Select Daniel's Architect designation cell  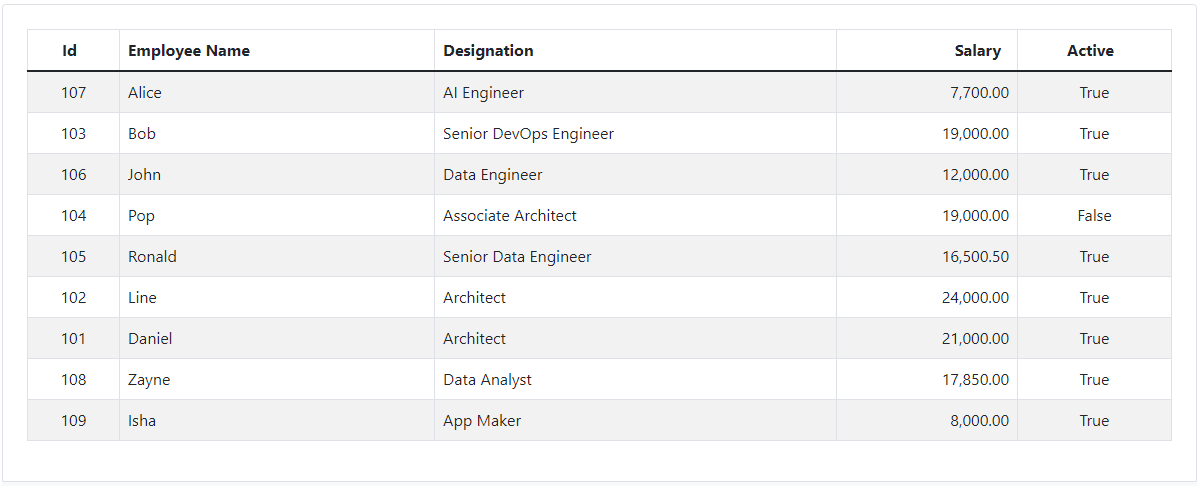(474, 339)
